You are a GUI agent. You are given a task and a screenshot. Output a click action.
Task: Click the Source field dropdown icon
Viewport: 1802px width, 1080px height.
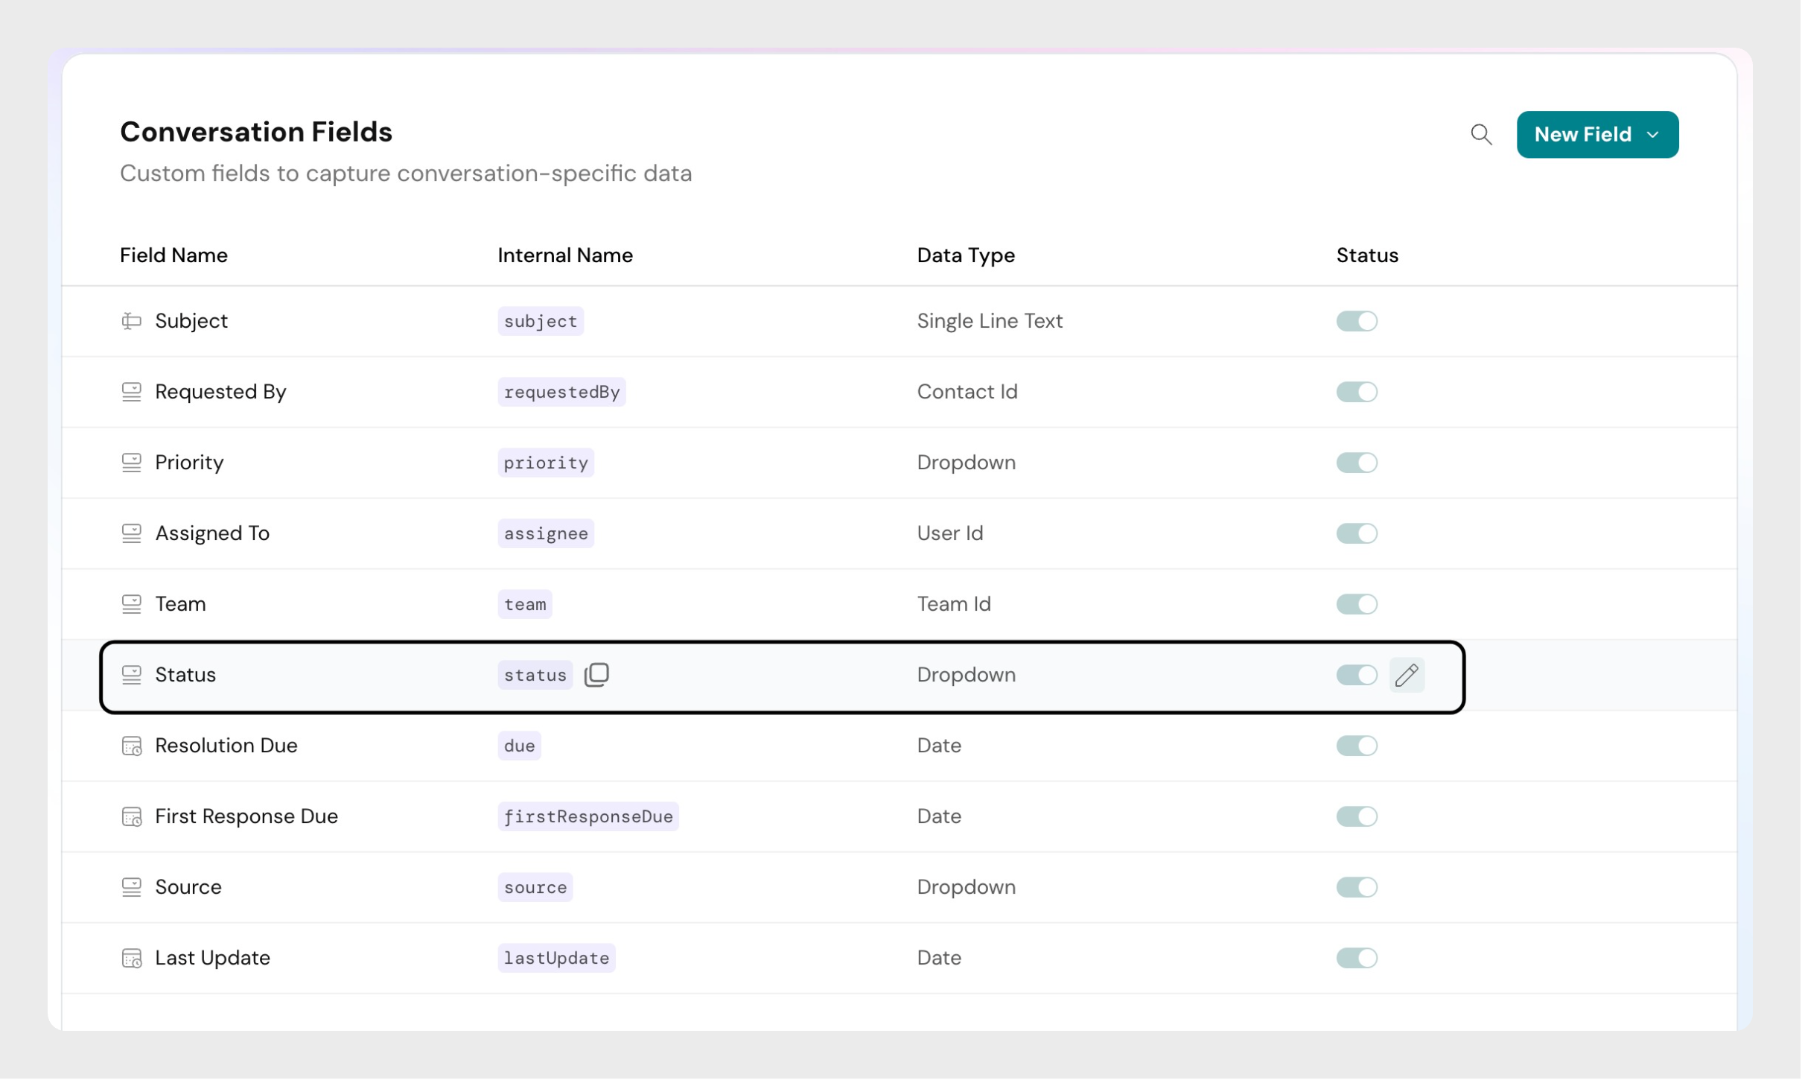pos(131,887)
